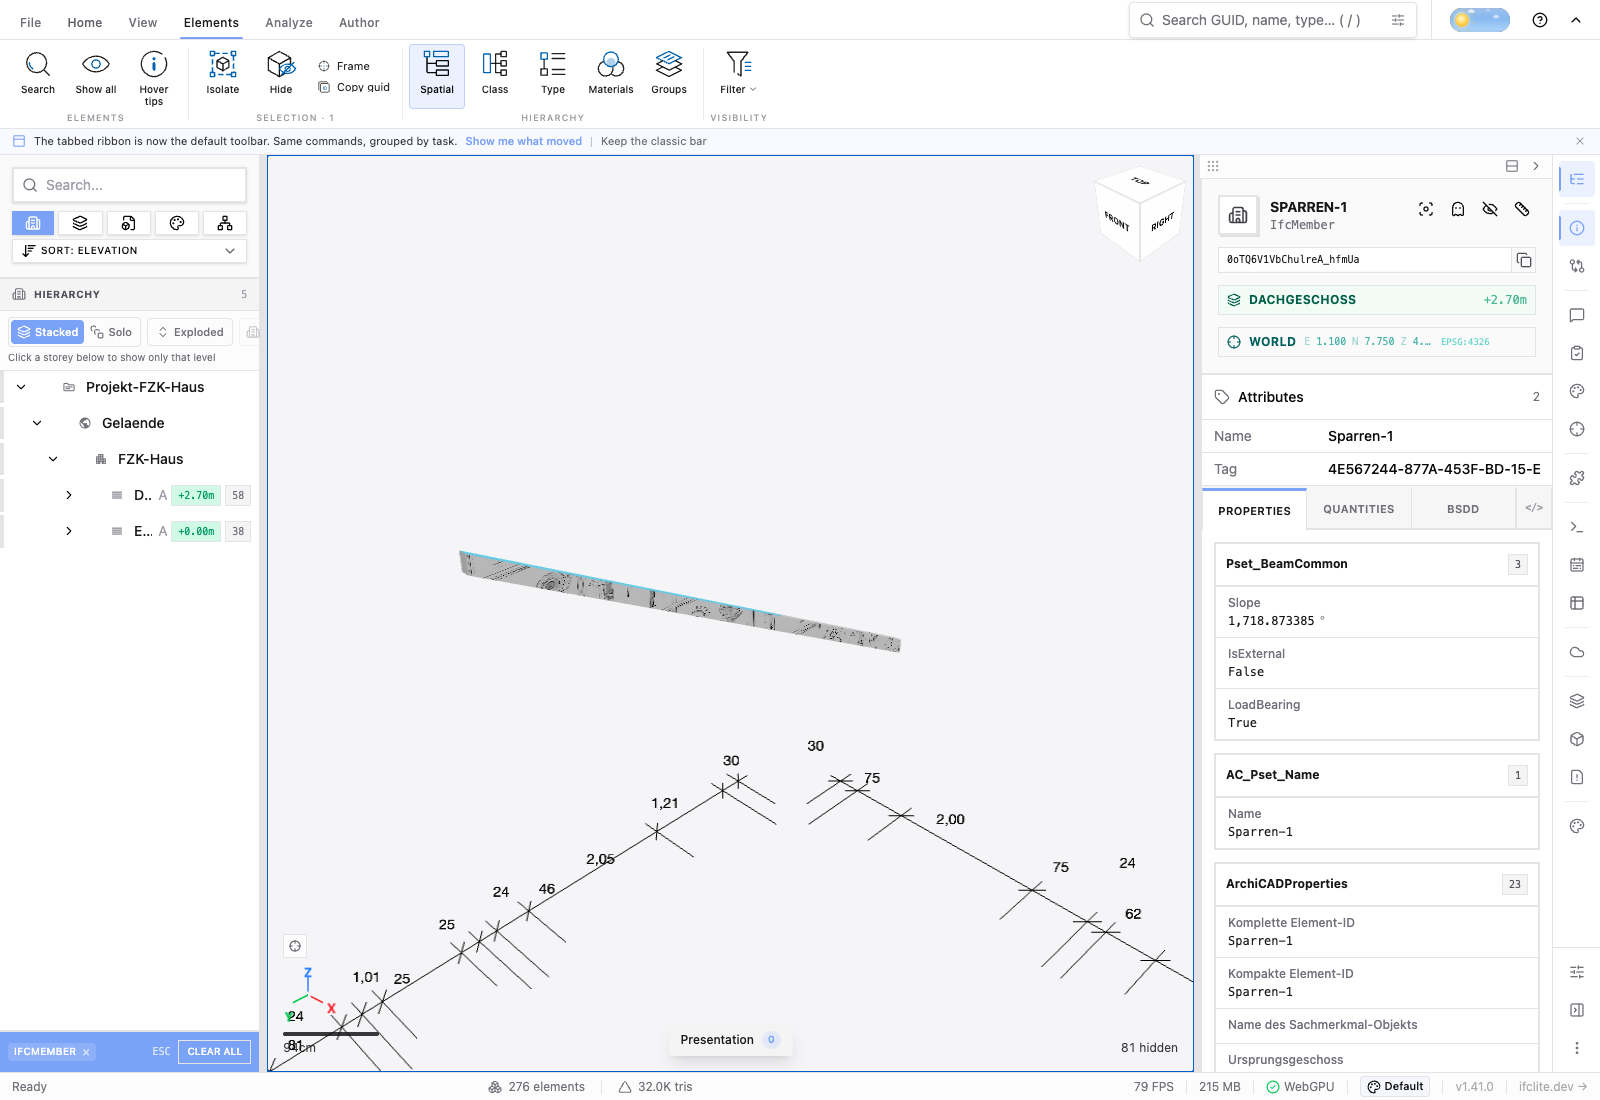Click the Isolate selection tool
Viewport: 1600px width, 1100px height.
click(223, 74)
